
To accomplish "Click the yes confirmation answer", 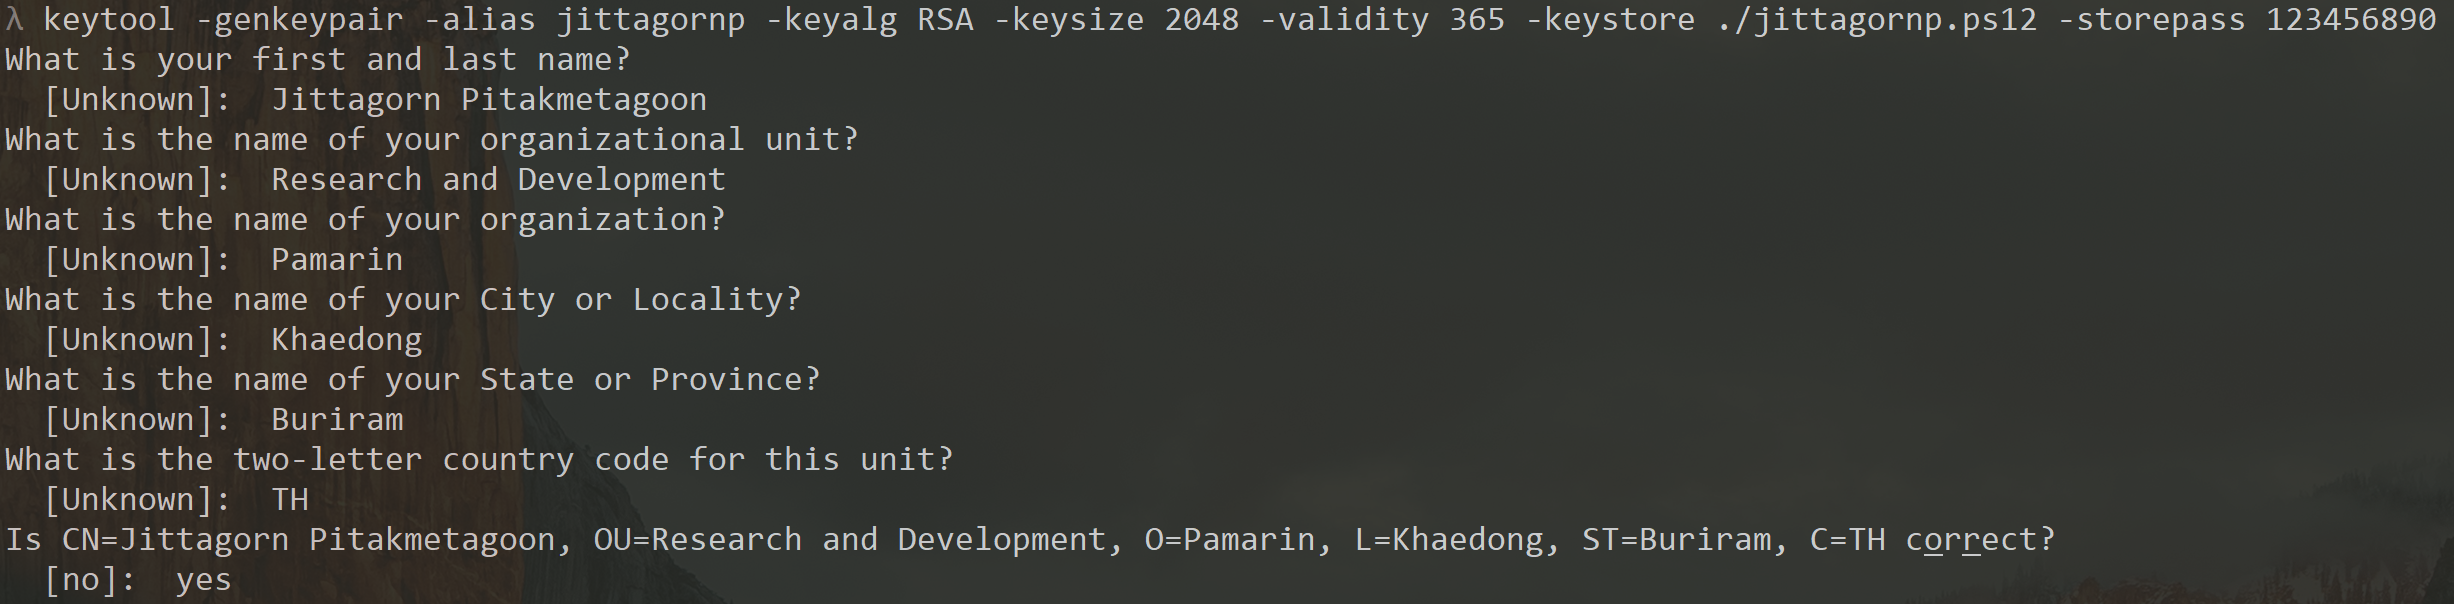I will tap(204, 580).
